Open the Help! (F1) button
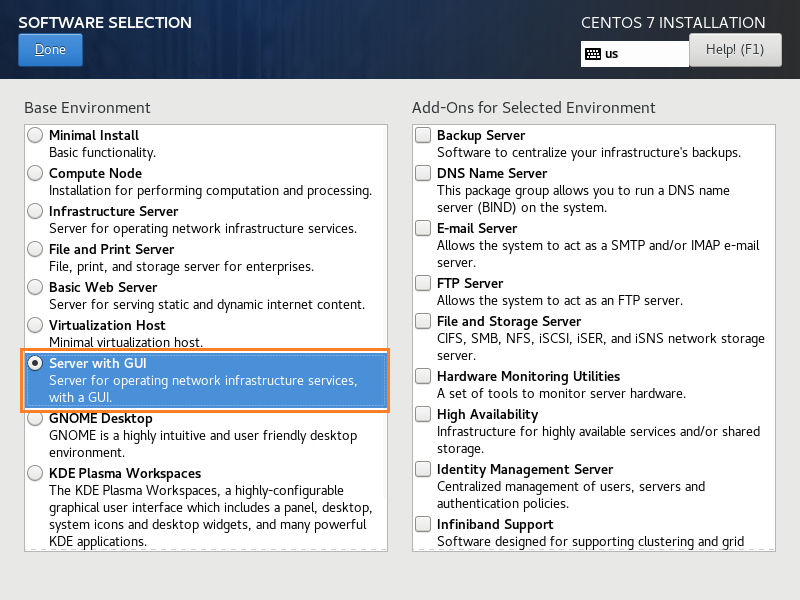The height and width of the screenshot is (600, 800). click(735, 49)
